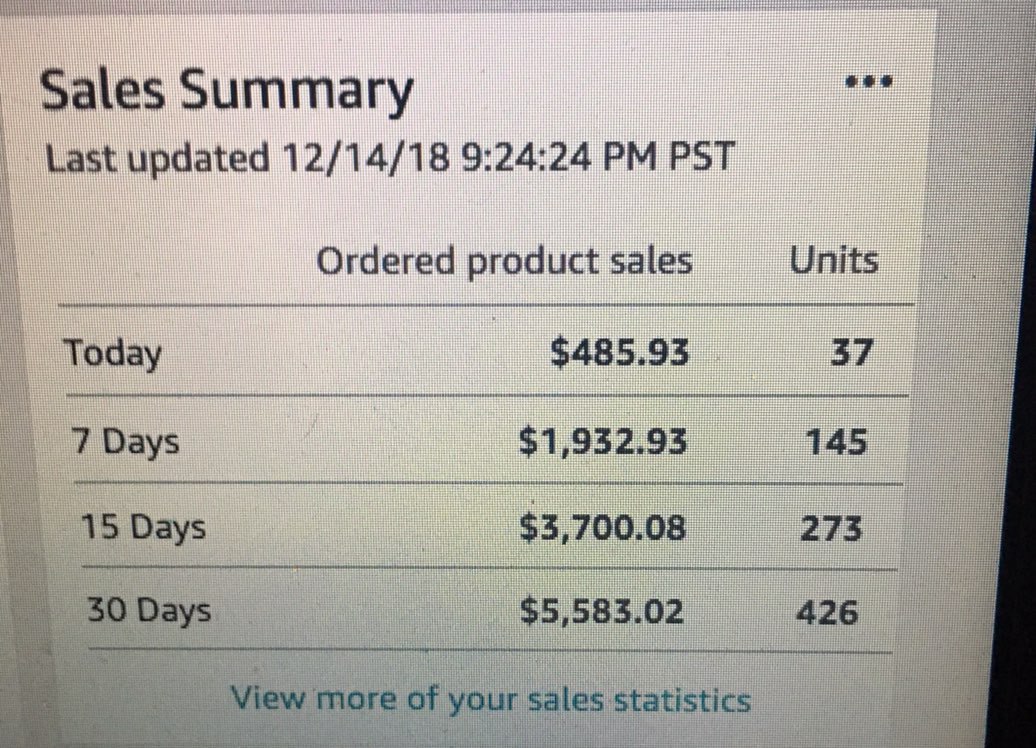The width and height of the screenshot is (1036, 748).
Task: Click the 30 Days row label
Action: click(x=148, y=610)
